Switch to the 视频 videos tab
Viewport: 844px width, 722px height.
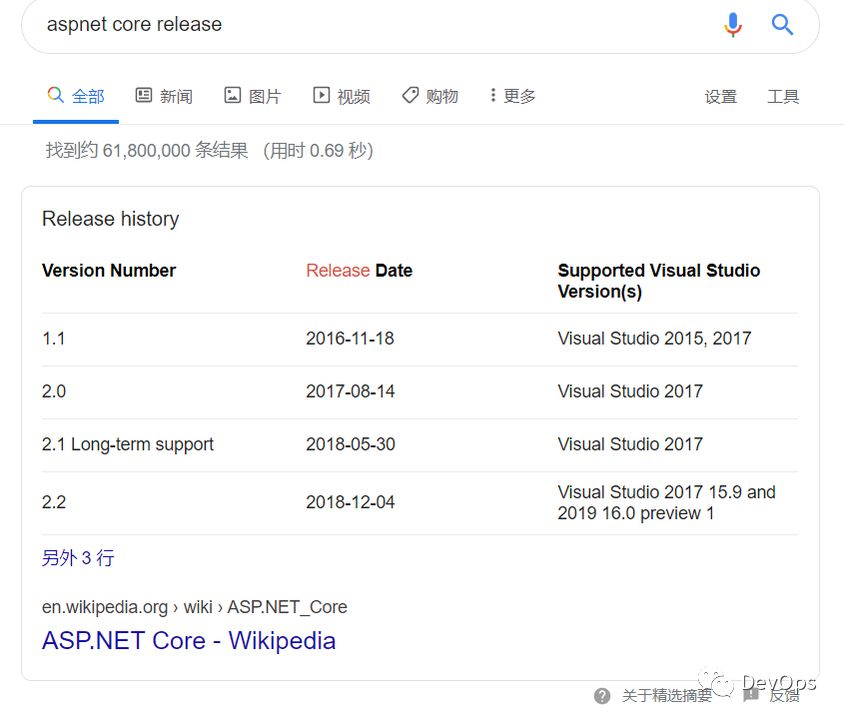[x=341, y=96]
